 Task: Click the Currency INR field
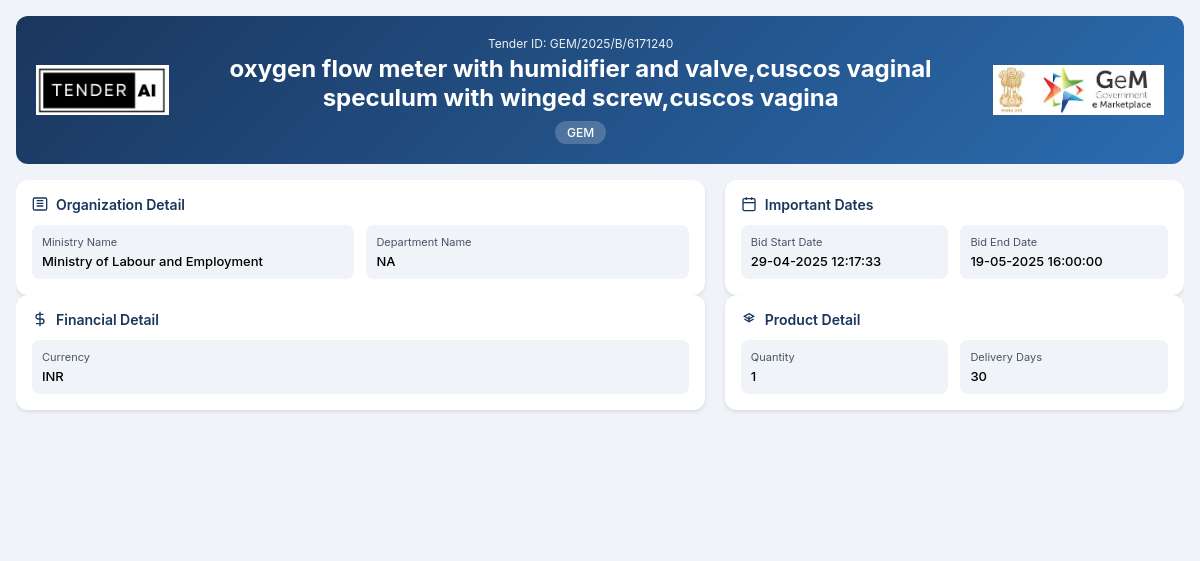[360, 367]
